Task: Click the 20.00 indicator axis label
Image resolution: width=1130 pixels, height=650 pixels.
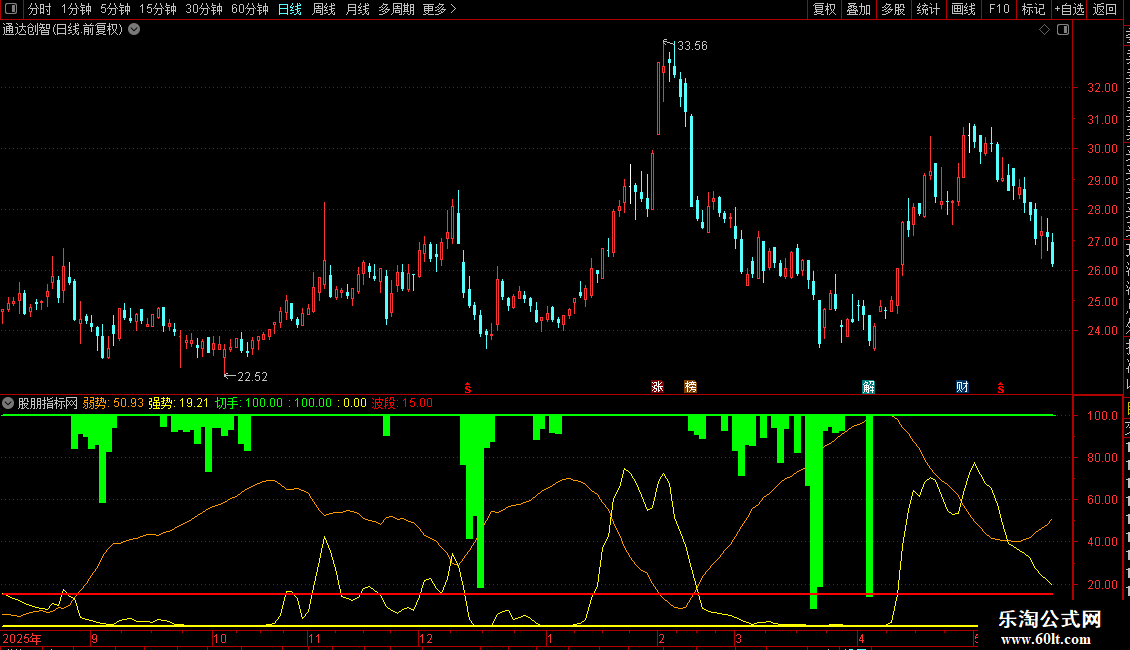Action: (1102, 584)
